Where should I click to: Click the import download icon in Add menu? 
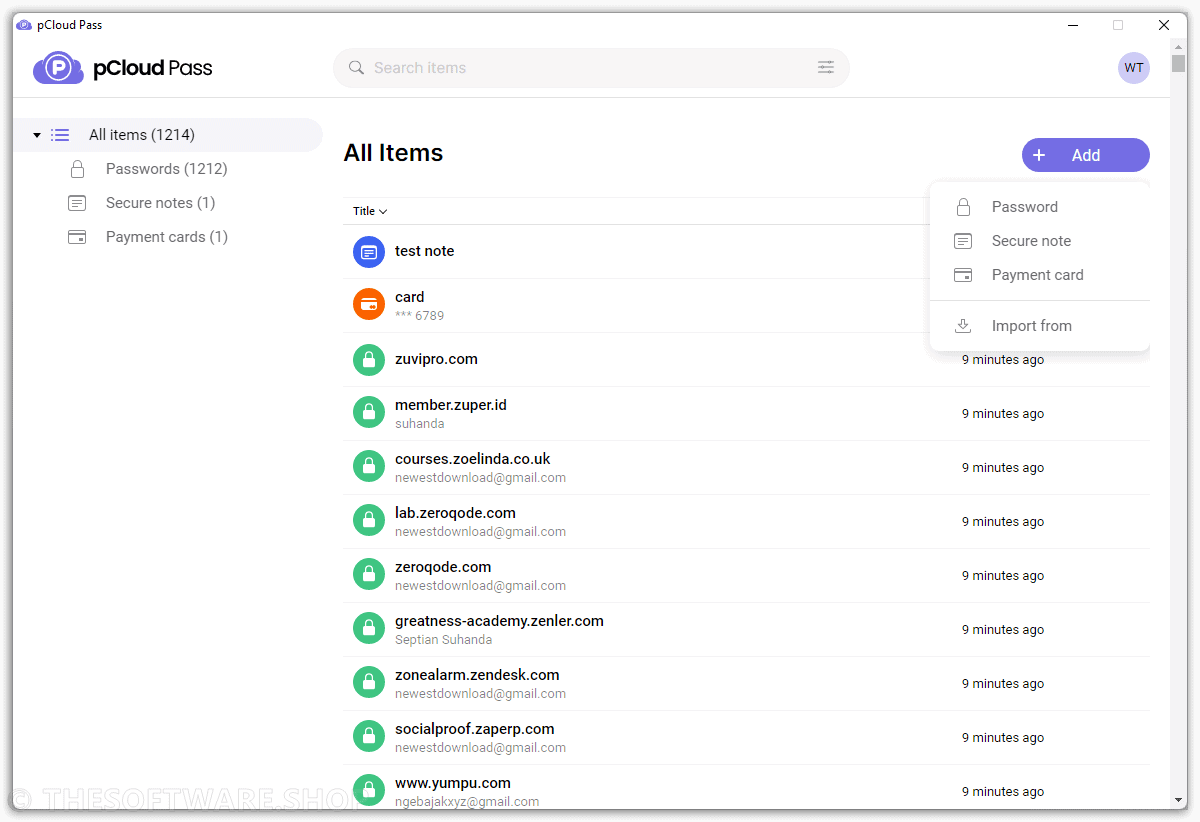pyautogui.click(x=963, y=326)
